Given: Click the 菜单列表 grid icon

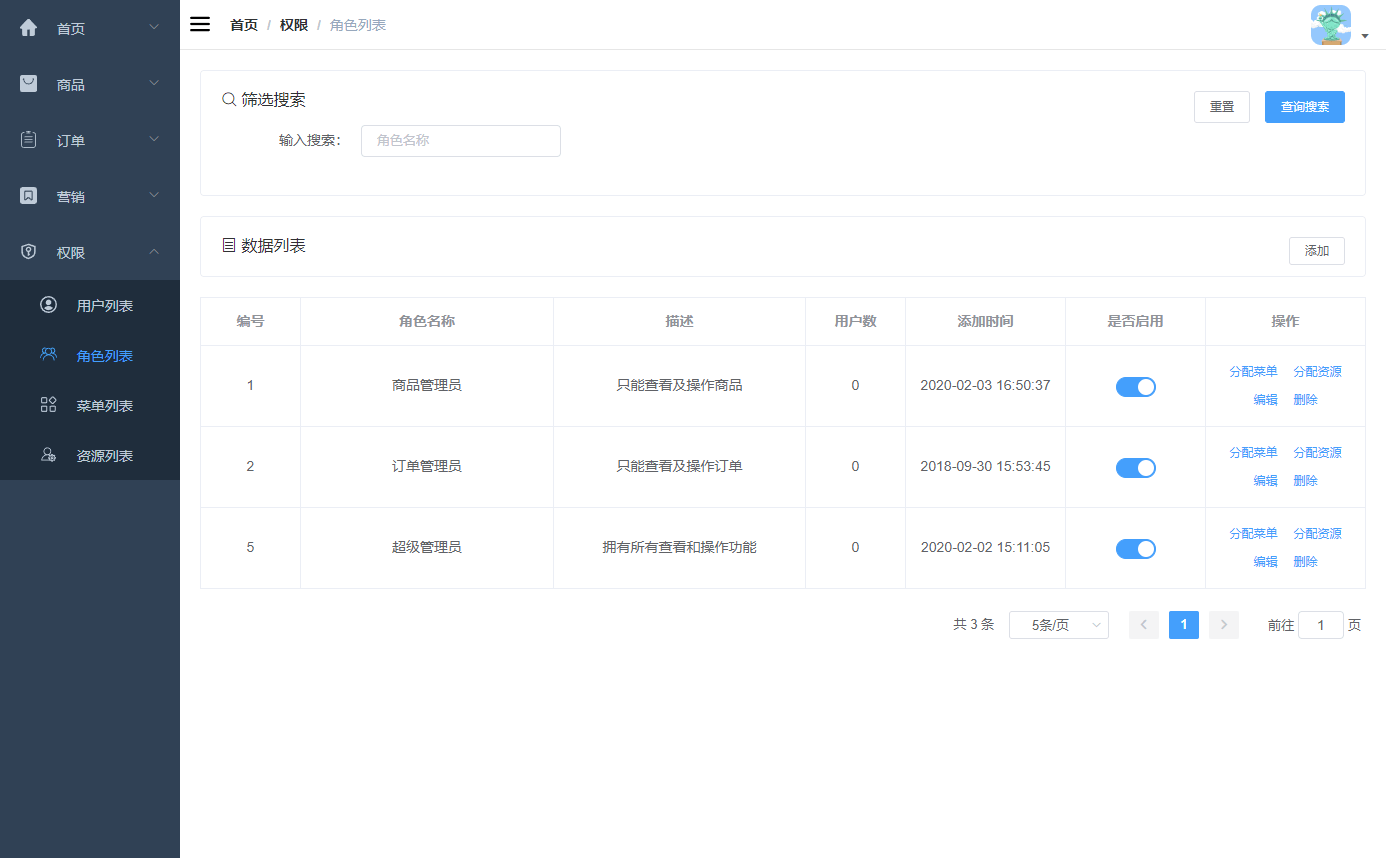Looking at the screenshot, I should [48, 405].
